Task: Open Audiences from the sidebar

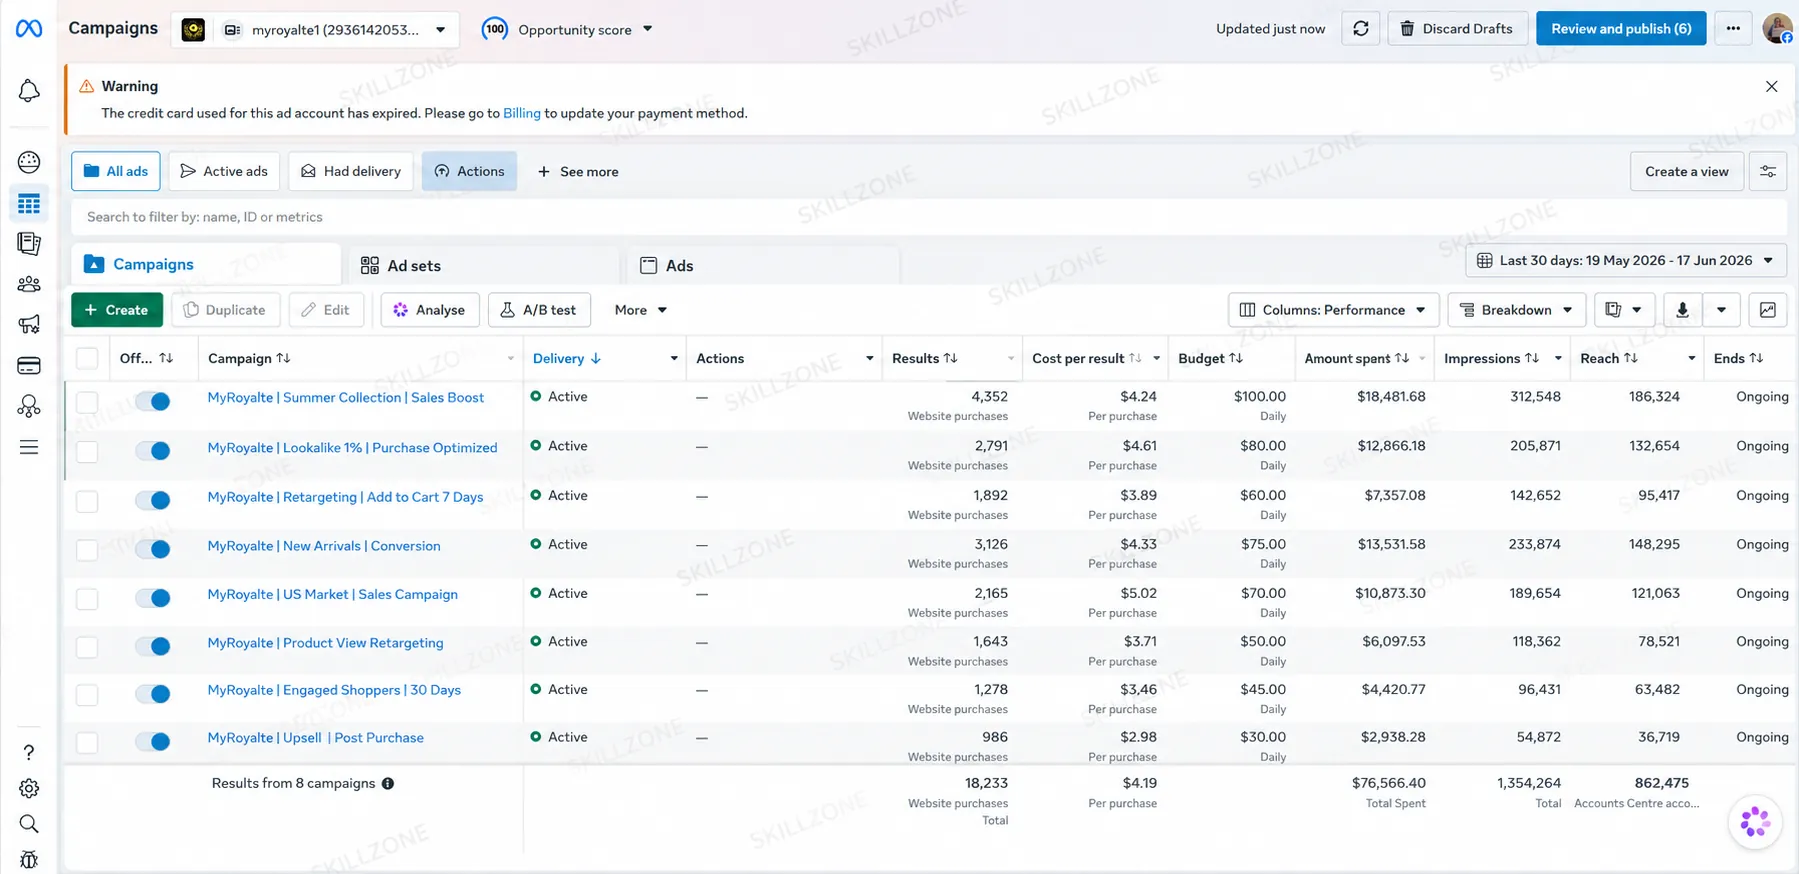Action: (x=29, y=284)
